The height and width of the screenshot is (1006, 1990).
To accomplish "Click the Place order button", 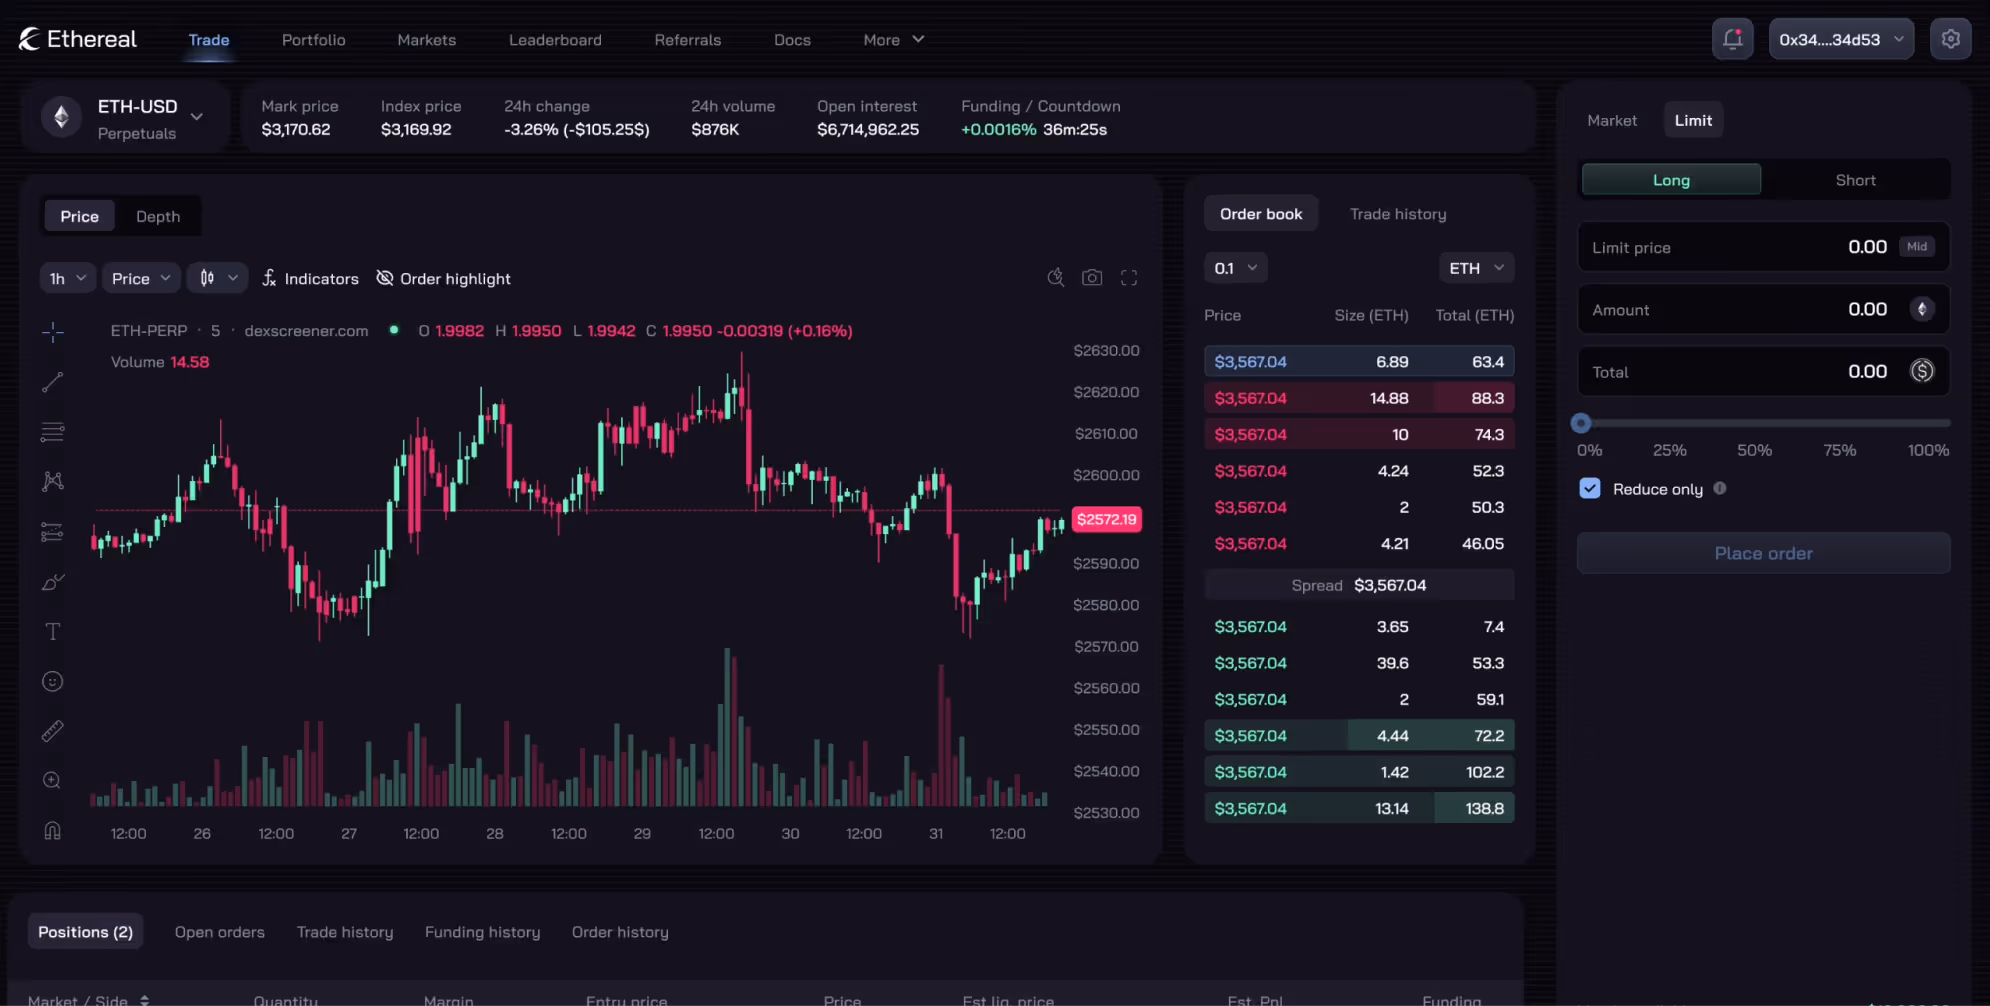I will (x=1763, y=553).
